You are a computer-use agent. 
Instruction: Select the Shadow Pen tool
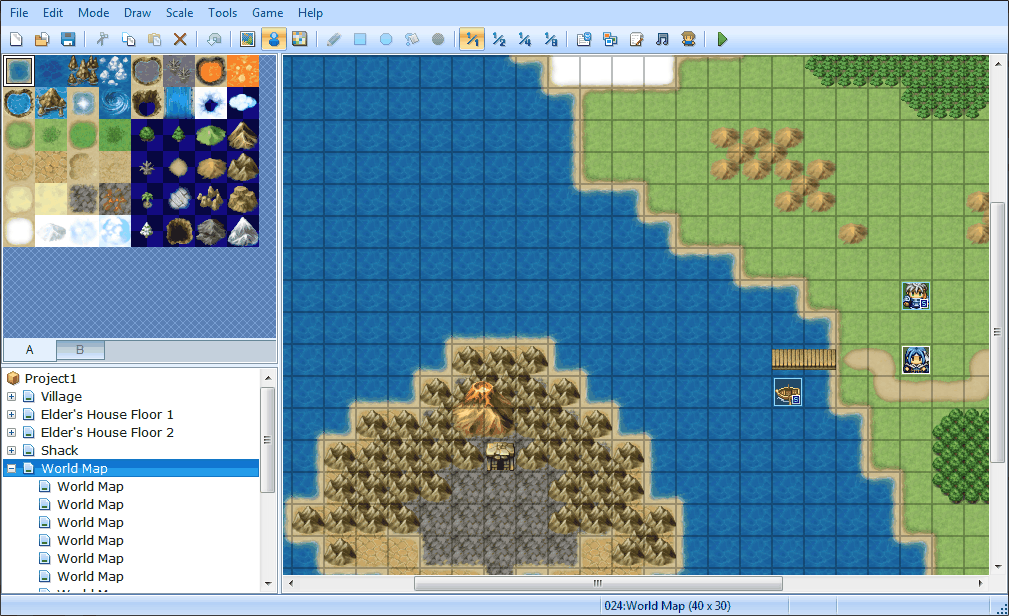[x=438, y=39]
